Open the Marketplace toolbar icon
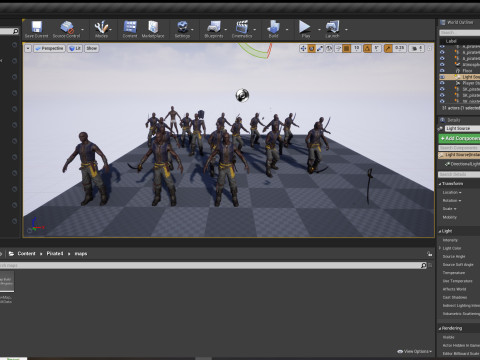This screenshot has height=360, width=480. click(x=153, y=29)
